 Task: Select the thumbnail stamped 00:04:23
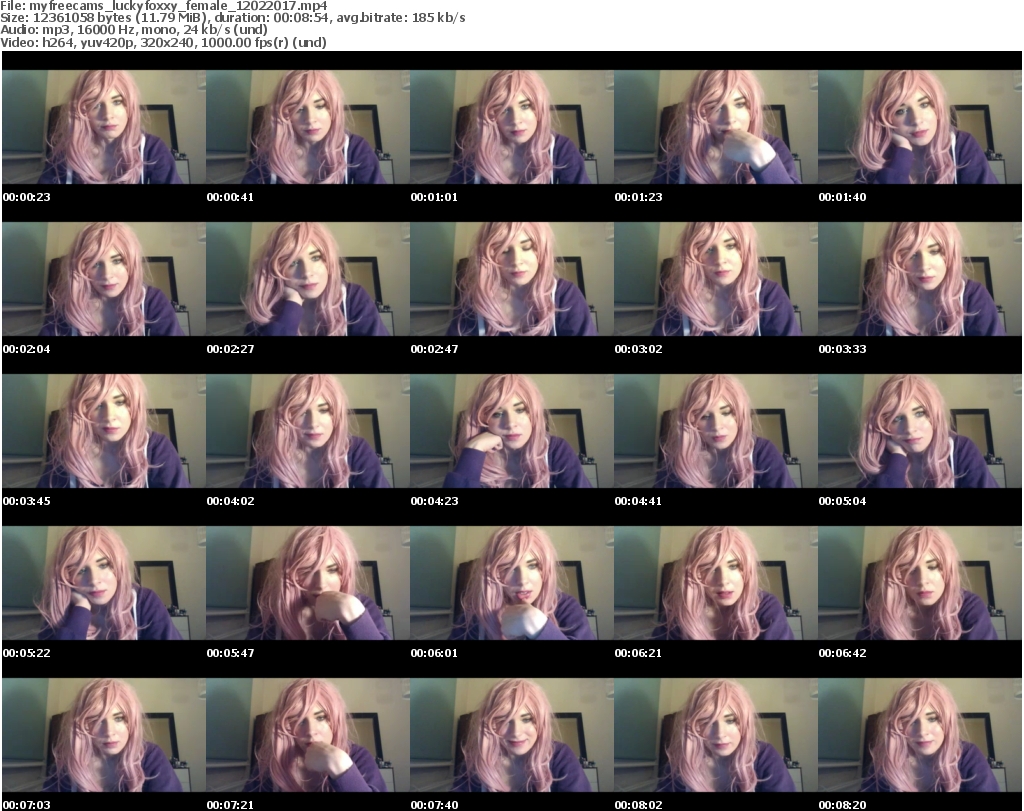(x=512, y=432)
